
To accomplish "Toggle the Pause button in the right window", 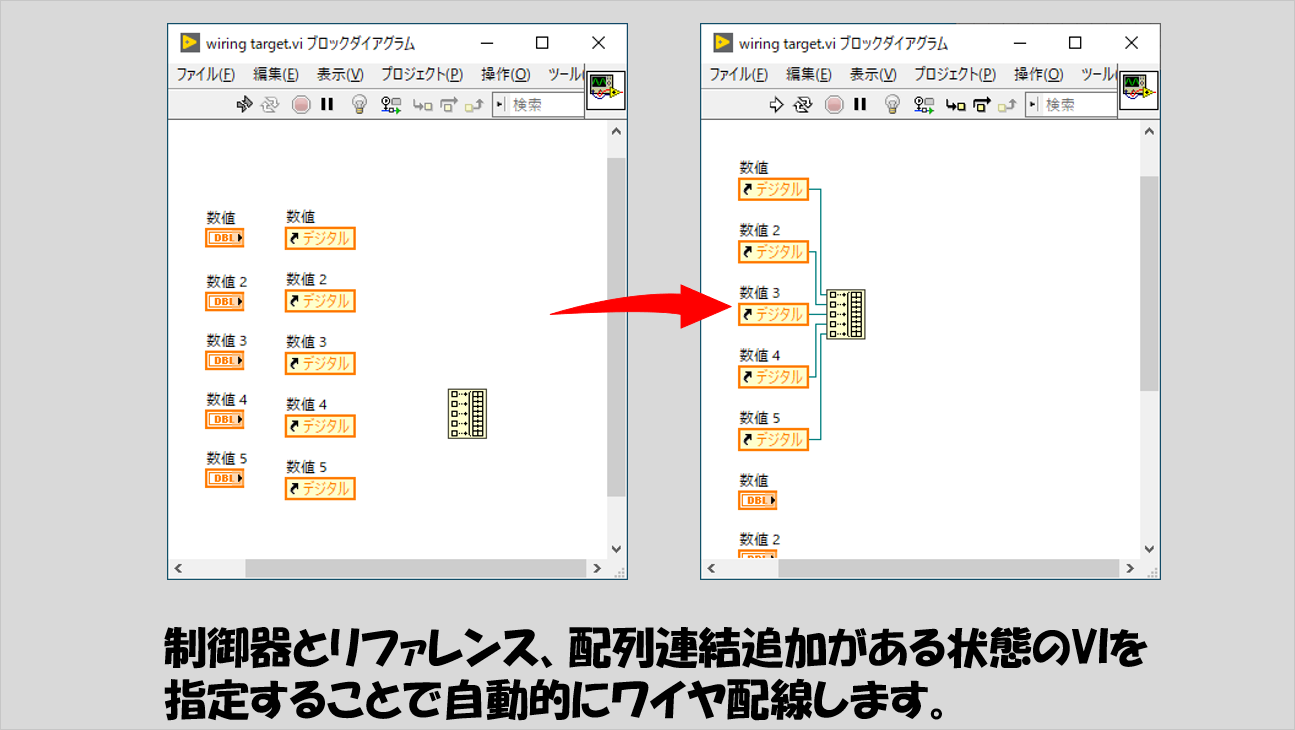I will tap(860, 104).
